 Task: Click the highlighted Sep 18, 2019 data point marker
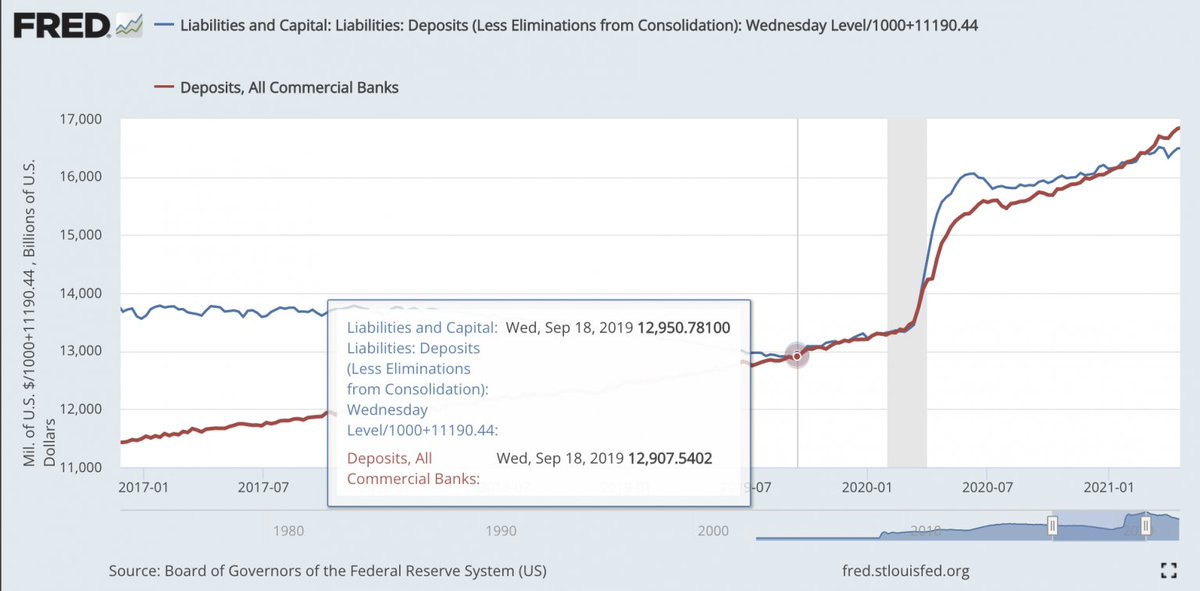(797, 356)
